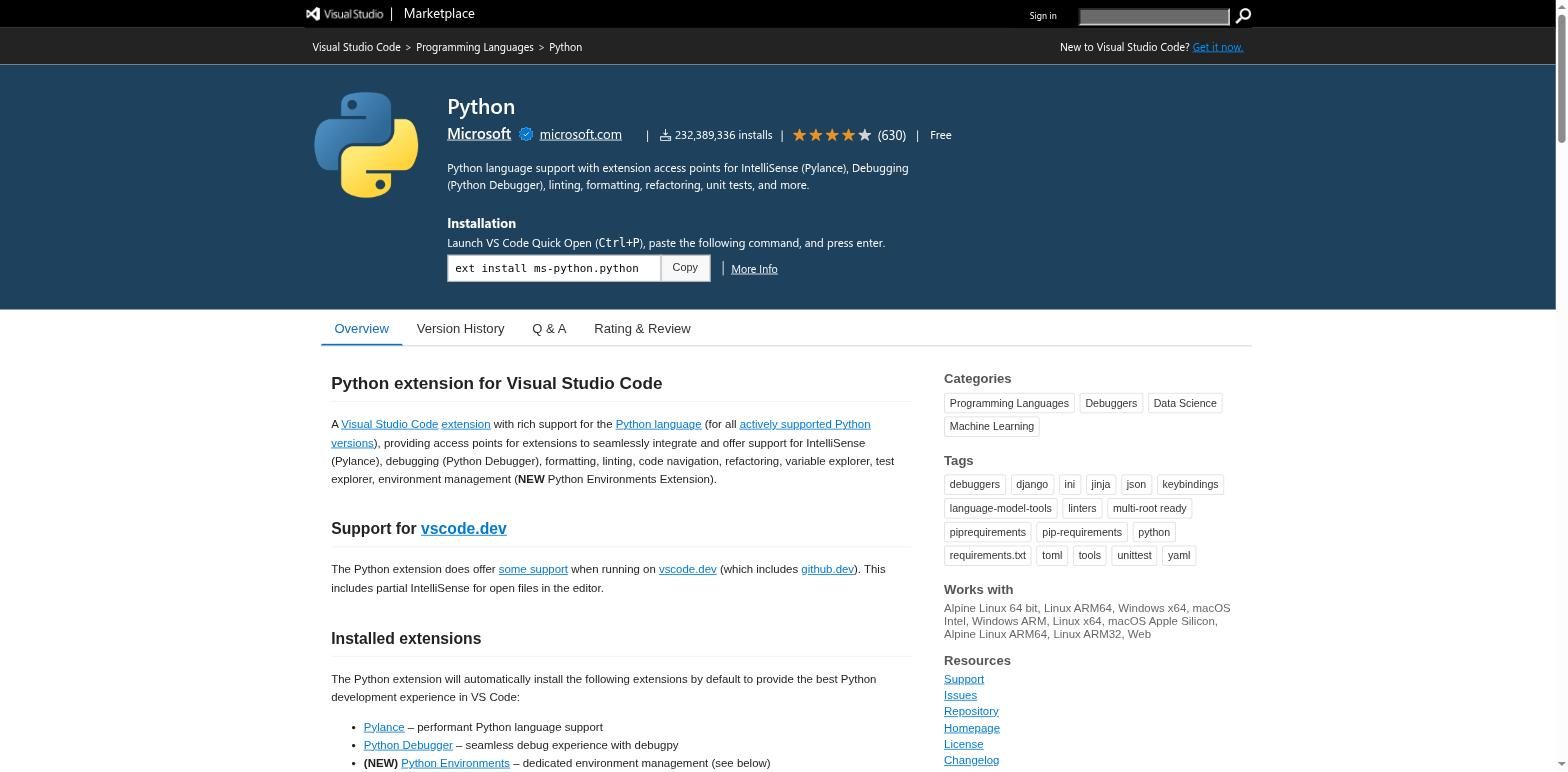The height and width of the screenshot is (772, 1568).
Task: Click the installs download icon
Action: click(x=665, y=135)
